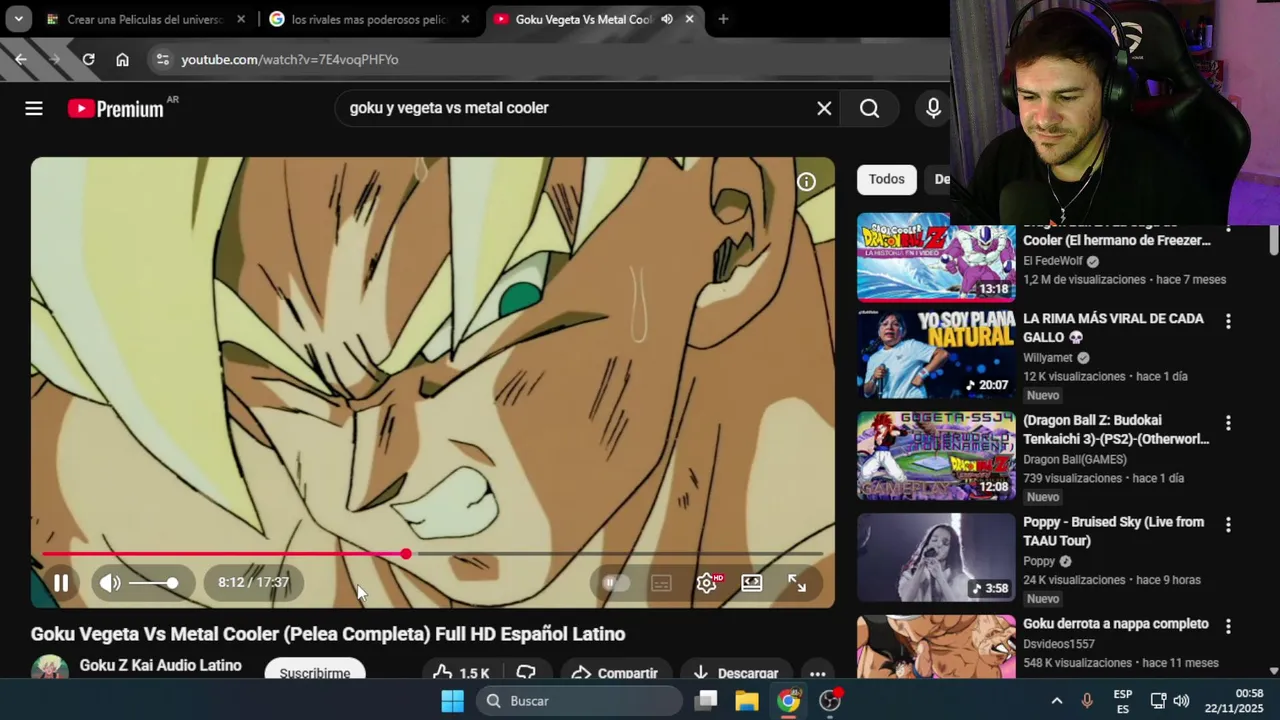Dislike the video
1280x720 pixels.
pos(526,671)
